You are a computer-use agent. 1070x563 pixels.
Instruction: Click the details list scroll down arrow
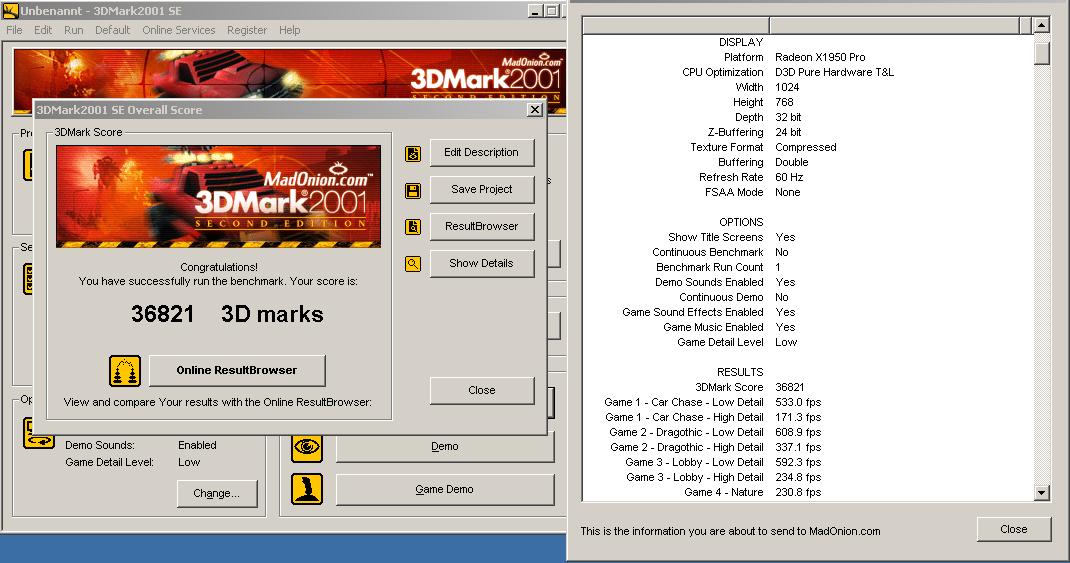point(1041,492)
